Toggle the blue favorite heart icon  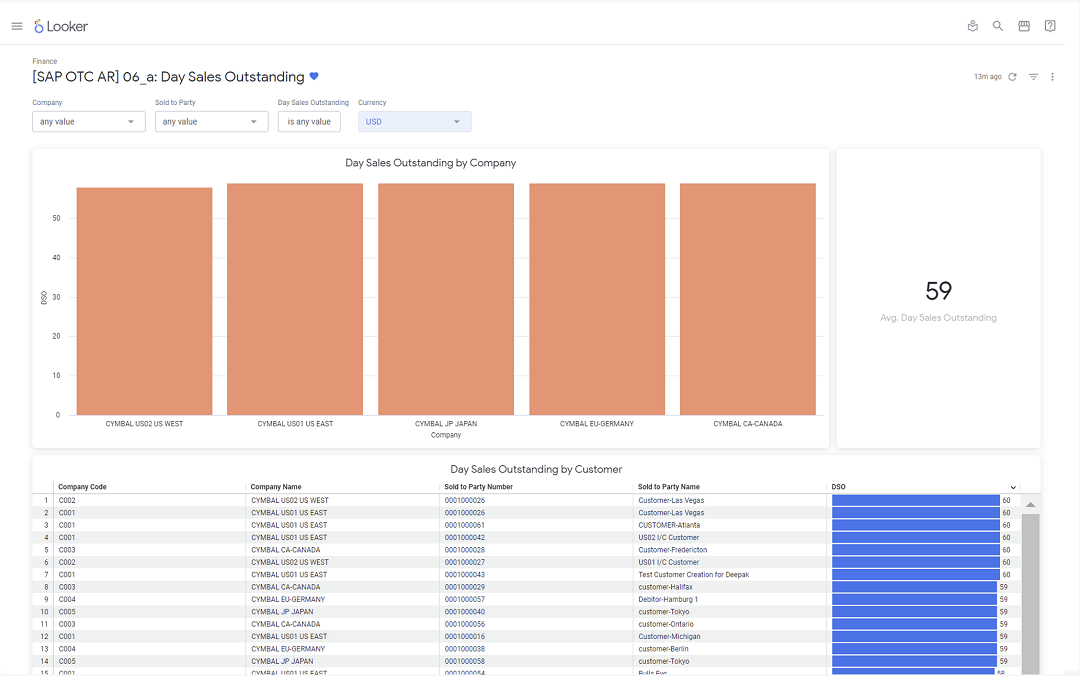click(x=314, y=76)
